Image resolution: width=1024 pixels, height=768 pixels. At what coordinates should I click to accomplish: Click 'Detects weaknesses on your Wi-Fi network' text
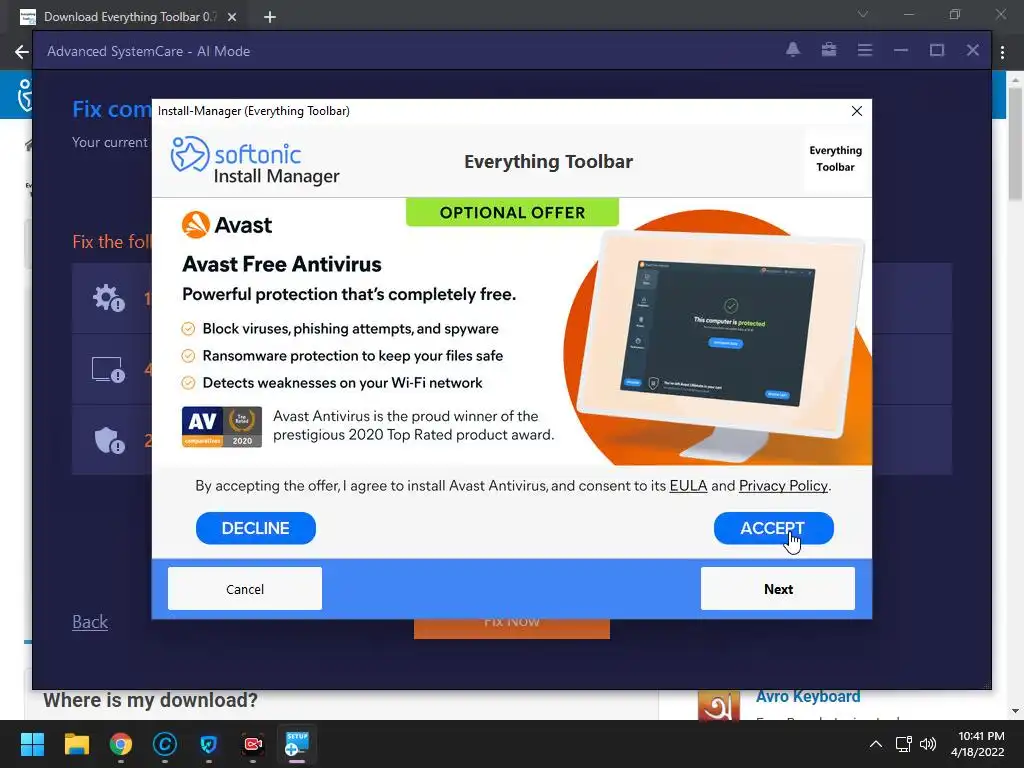342,383
